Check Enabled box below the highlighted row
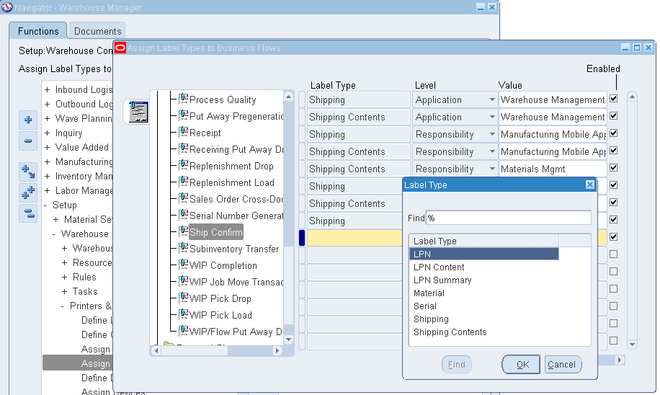The height and width of the screenshot is (395, 660). click(614, 254)
